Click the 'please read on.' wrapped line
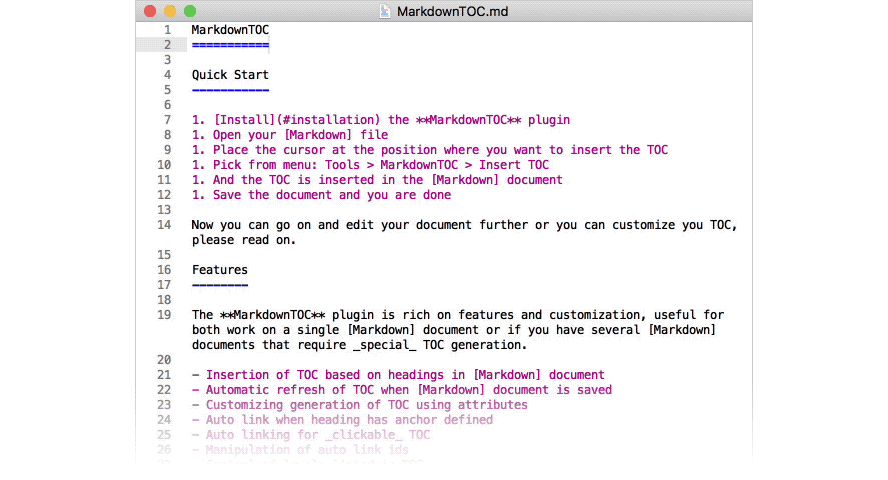888x480 pixels. 244,240
